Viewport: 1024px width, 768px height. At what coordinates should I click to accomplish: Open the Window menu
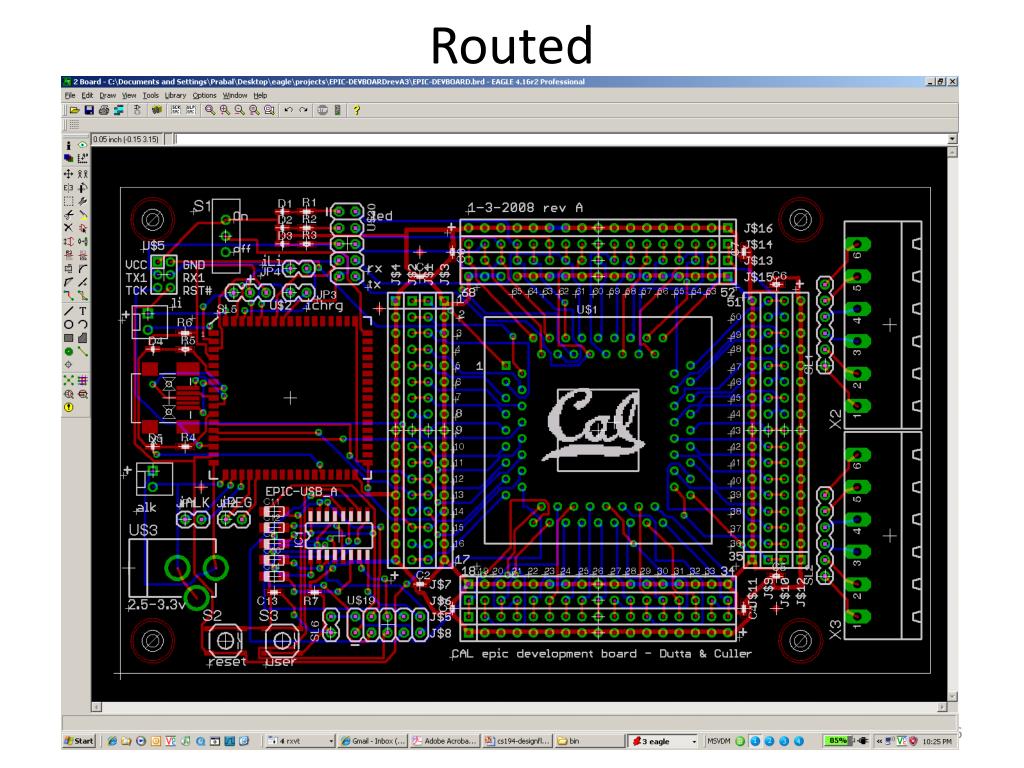point(234,95)
